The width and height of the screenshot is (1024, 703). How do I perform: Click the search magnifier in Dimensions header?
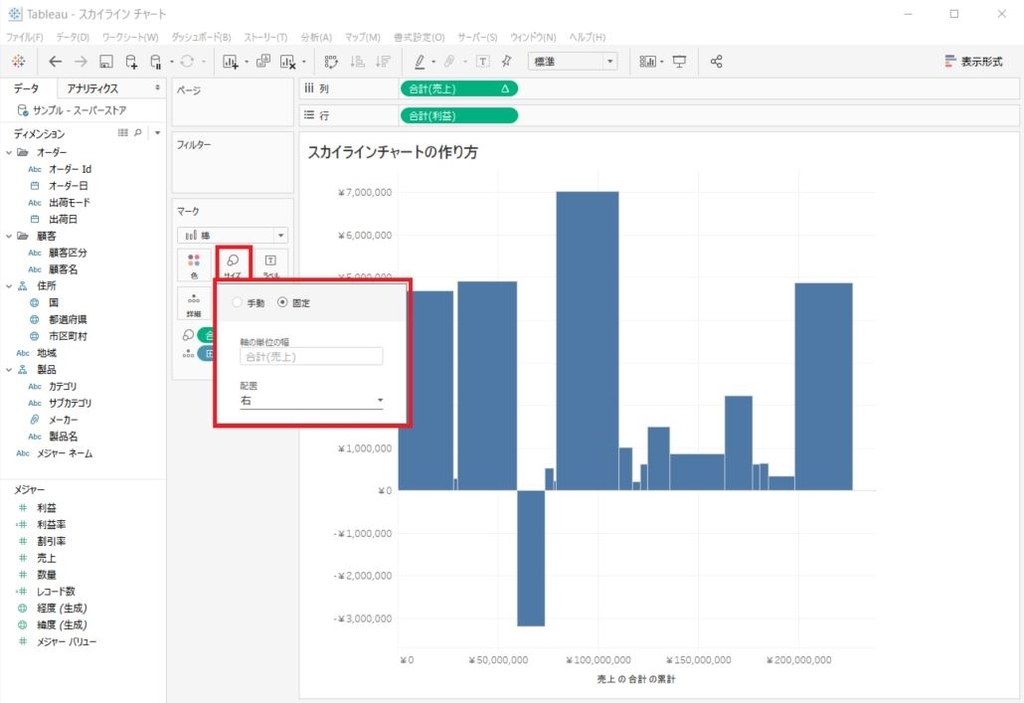138,133
